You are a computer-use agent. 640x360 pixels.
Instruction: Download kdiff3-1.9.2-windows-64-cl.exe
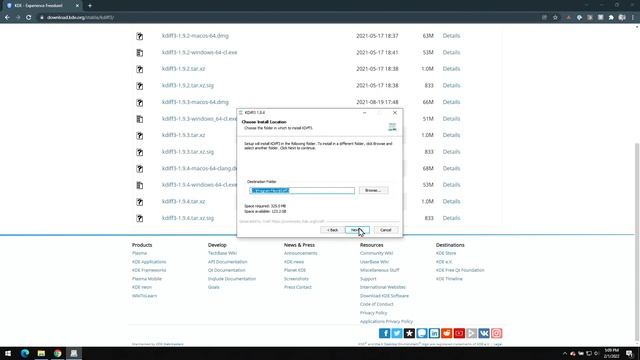coord(199,52)
